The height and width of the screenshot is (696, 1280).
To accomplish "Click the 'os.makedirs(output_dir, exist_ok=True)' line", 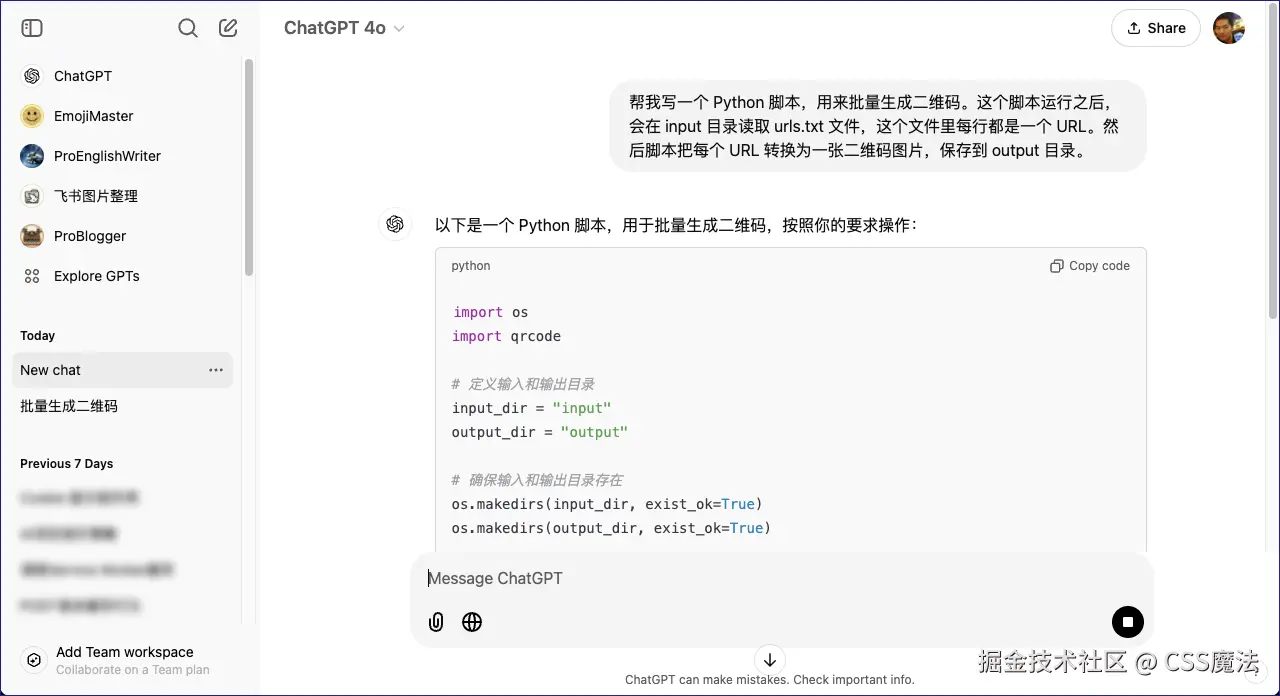I will [611, 528].
